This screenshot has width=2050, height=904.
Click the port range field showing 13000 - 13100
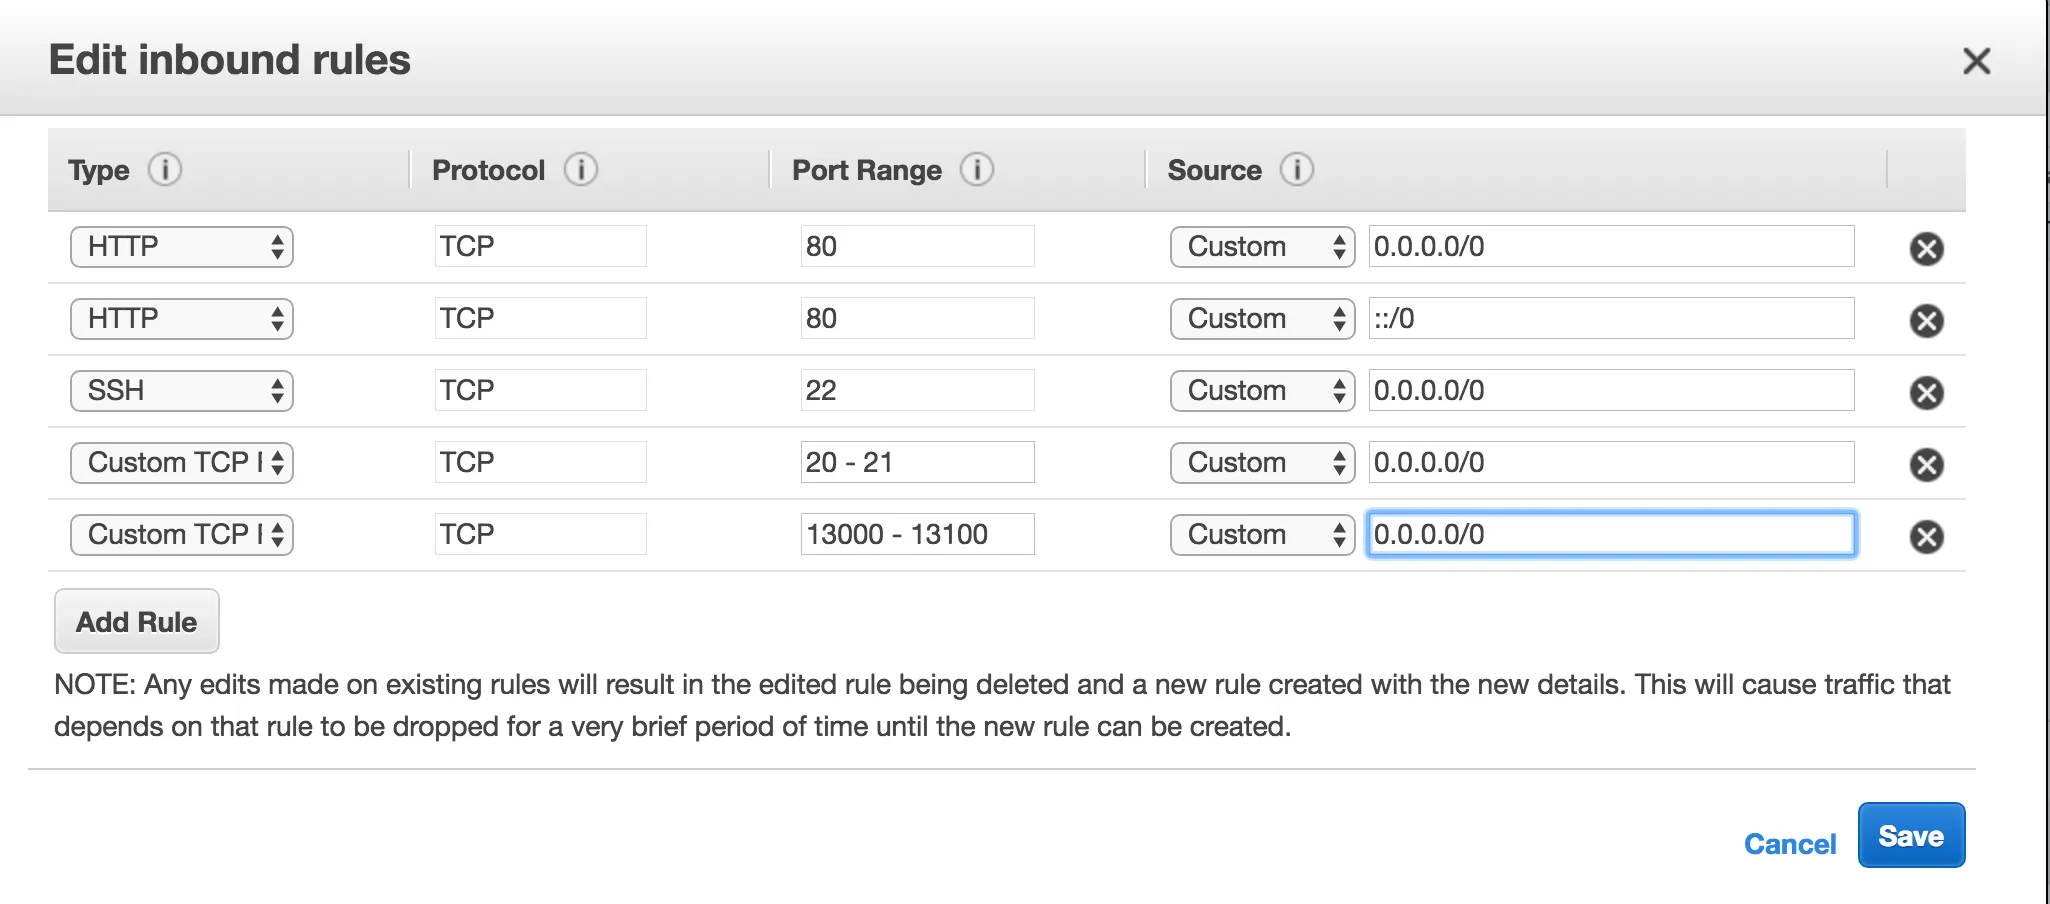[917, 534]
